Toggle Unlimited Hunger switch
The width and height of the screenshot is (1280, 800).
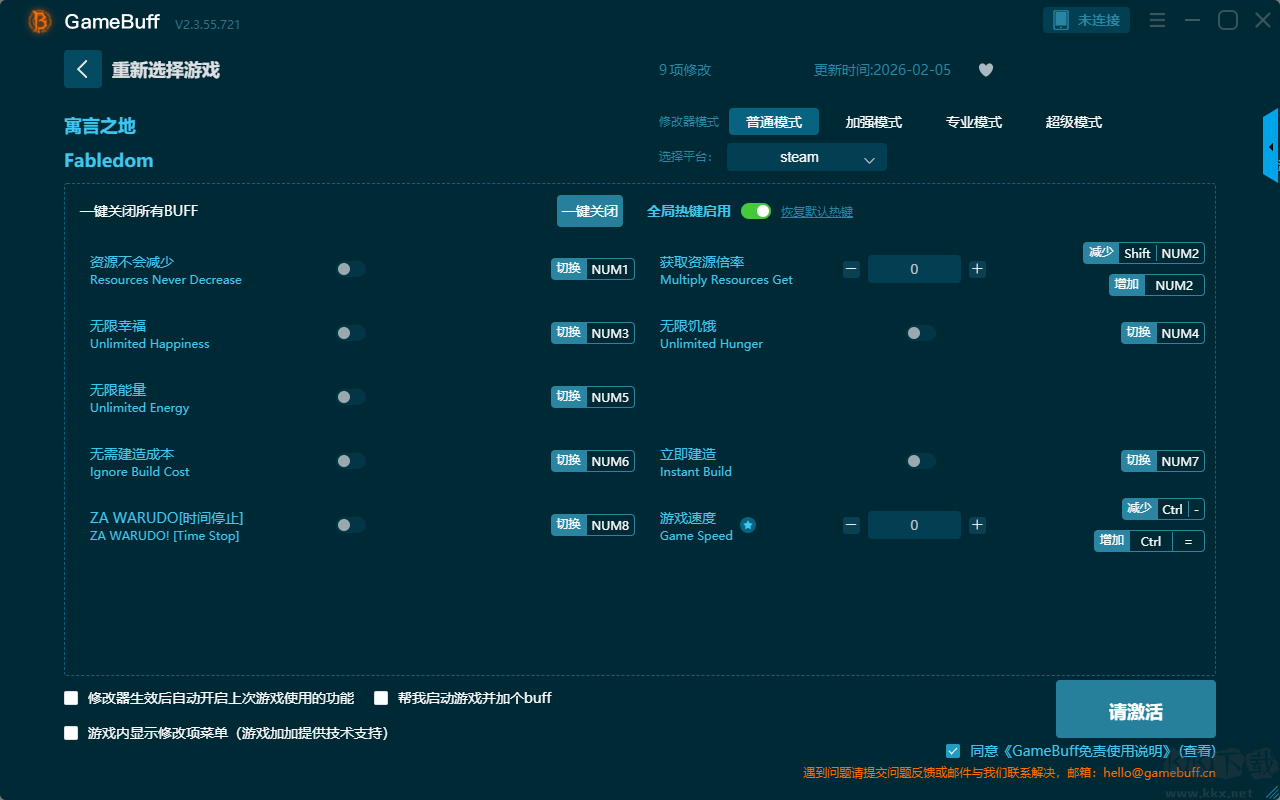(921, 333)
